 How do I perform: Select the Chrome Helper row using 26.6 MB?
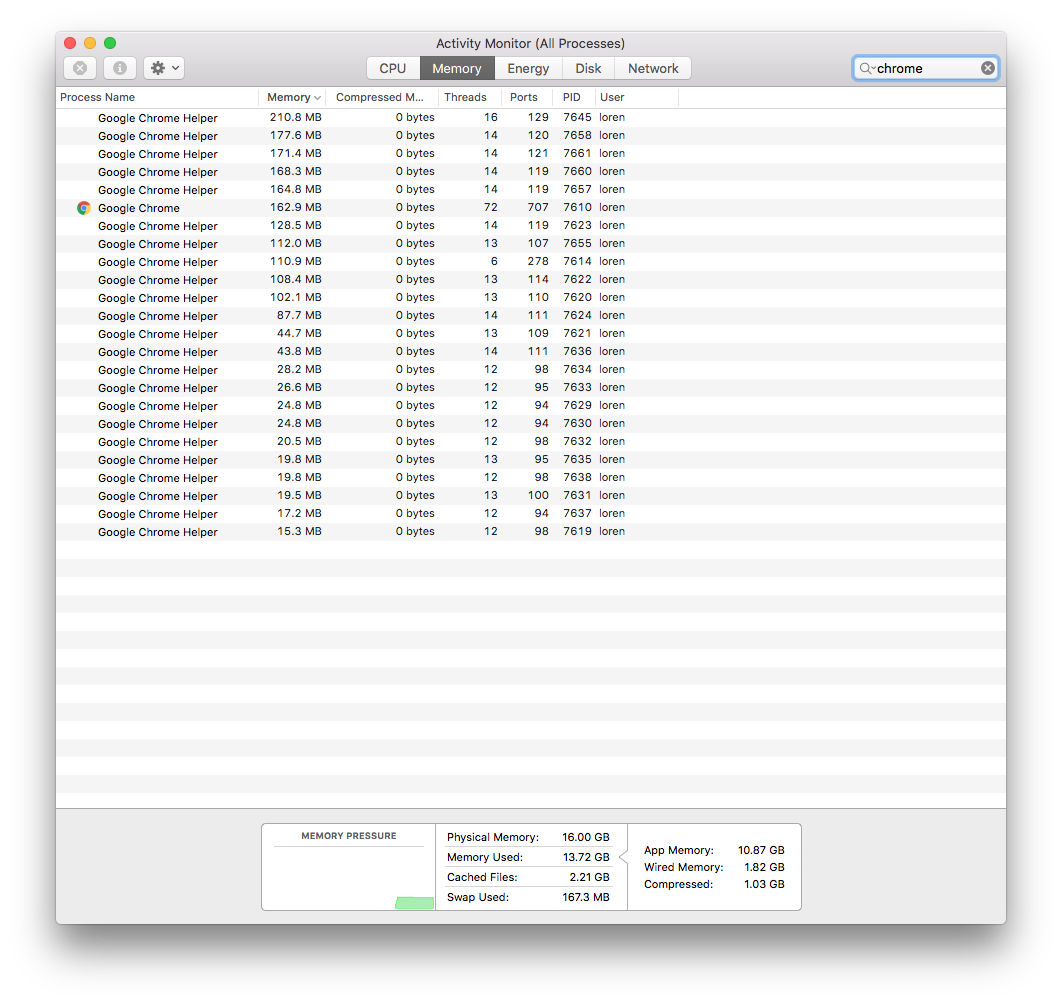tap(531, 388)
